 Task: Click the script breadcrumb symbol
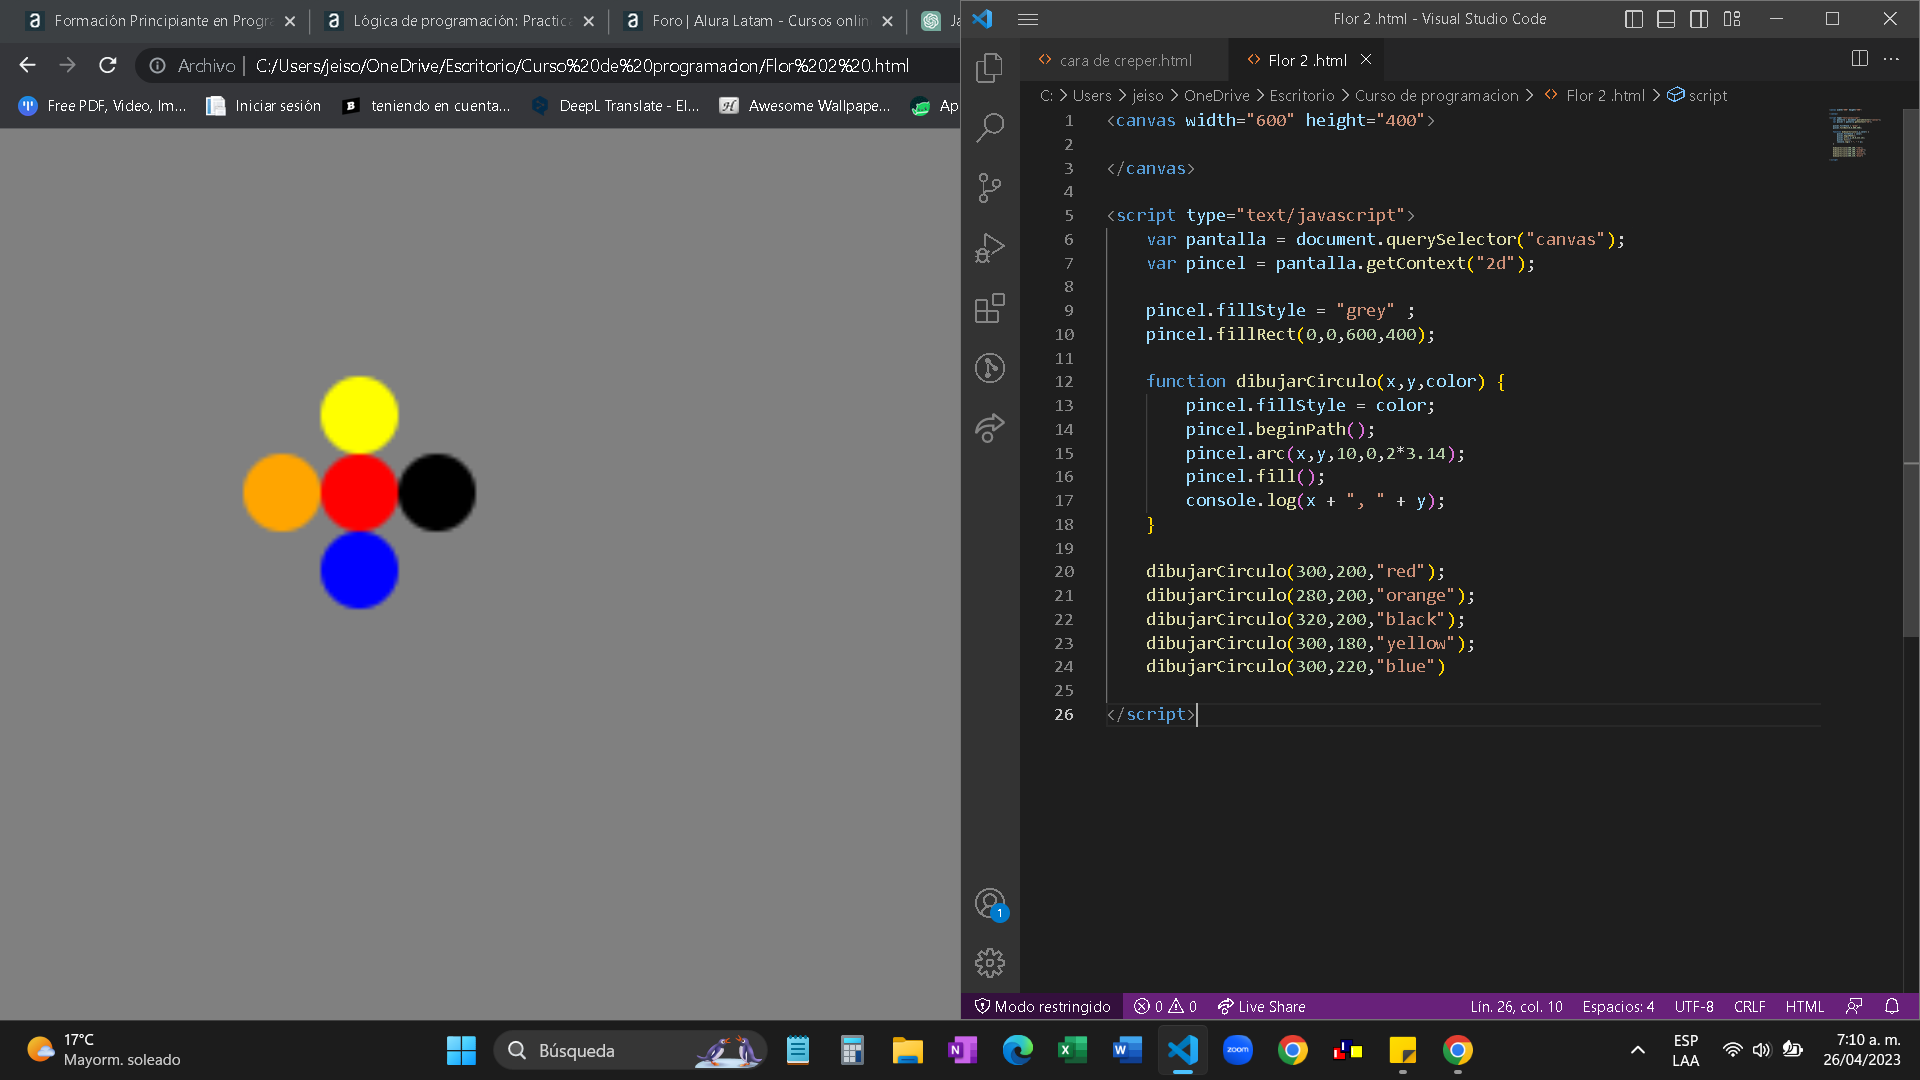point(1697,96)
